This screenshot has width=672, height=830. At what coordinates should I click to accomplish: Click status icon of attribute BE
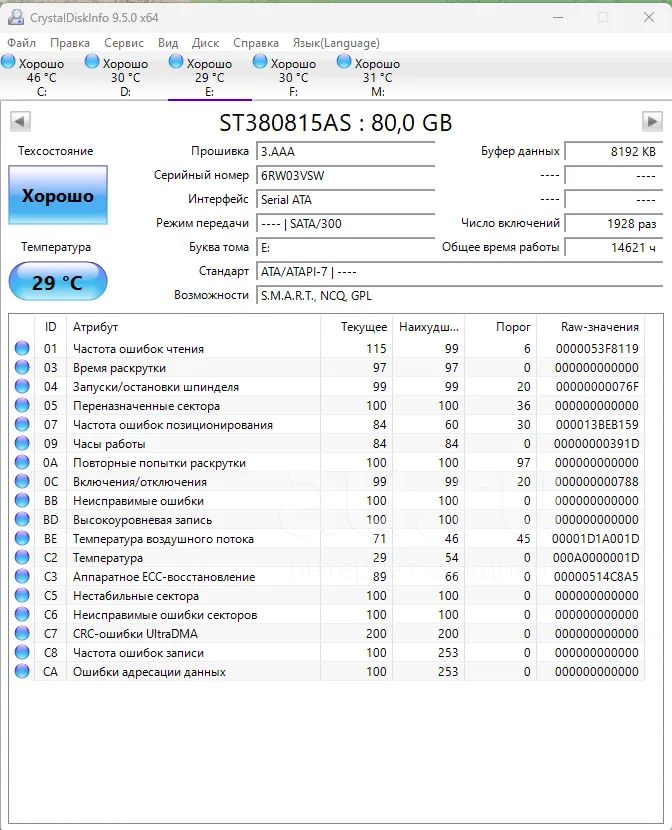(22, 538)
